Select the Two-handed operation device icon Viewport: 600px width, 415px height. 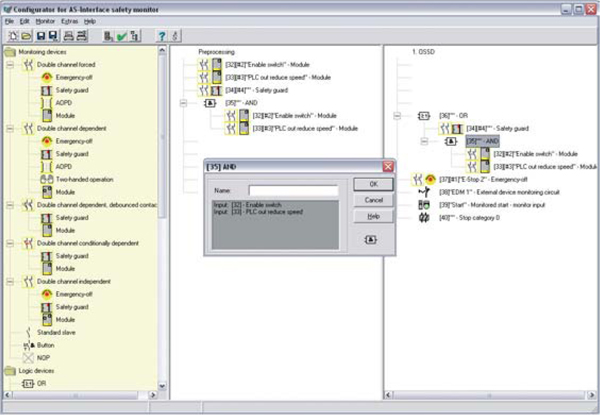pyautogui.click(x=46, y=179)
